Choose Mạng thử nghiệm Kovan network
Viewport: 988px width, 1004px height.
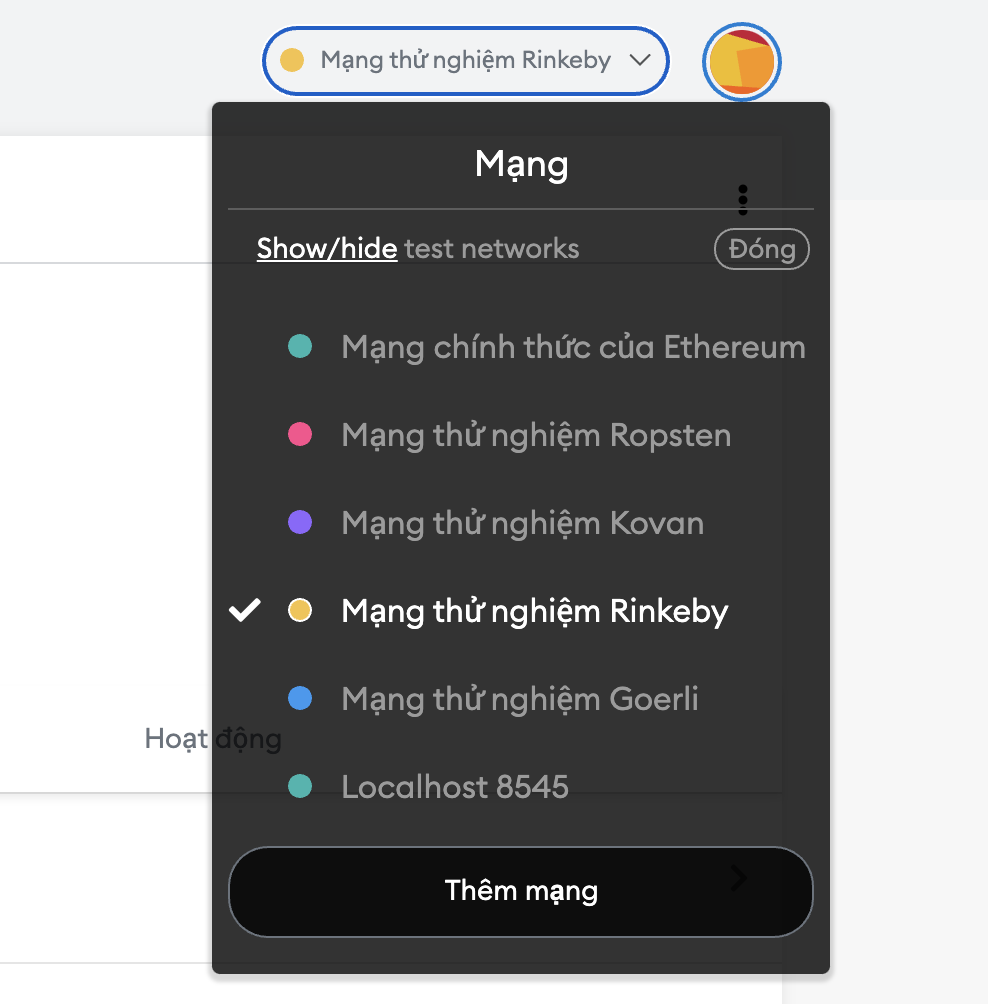(x=521, y=522)
